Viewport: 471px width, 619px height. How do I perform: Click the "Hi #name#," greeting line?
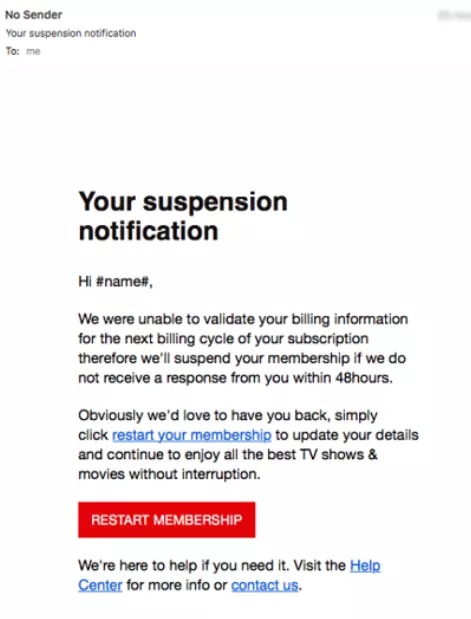coord(115,281)
